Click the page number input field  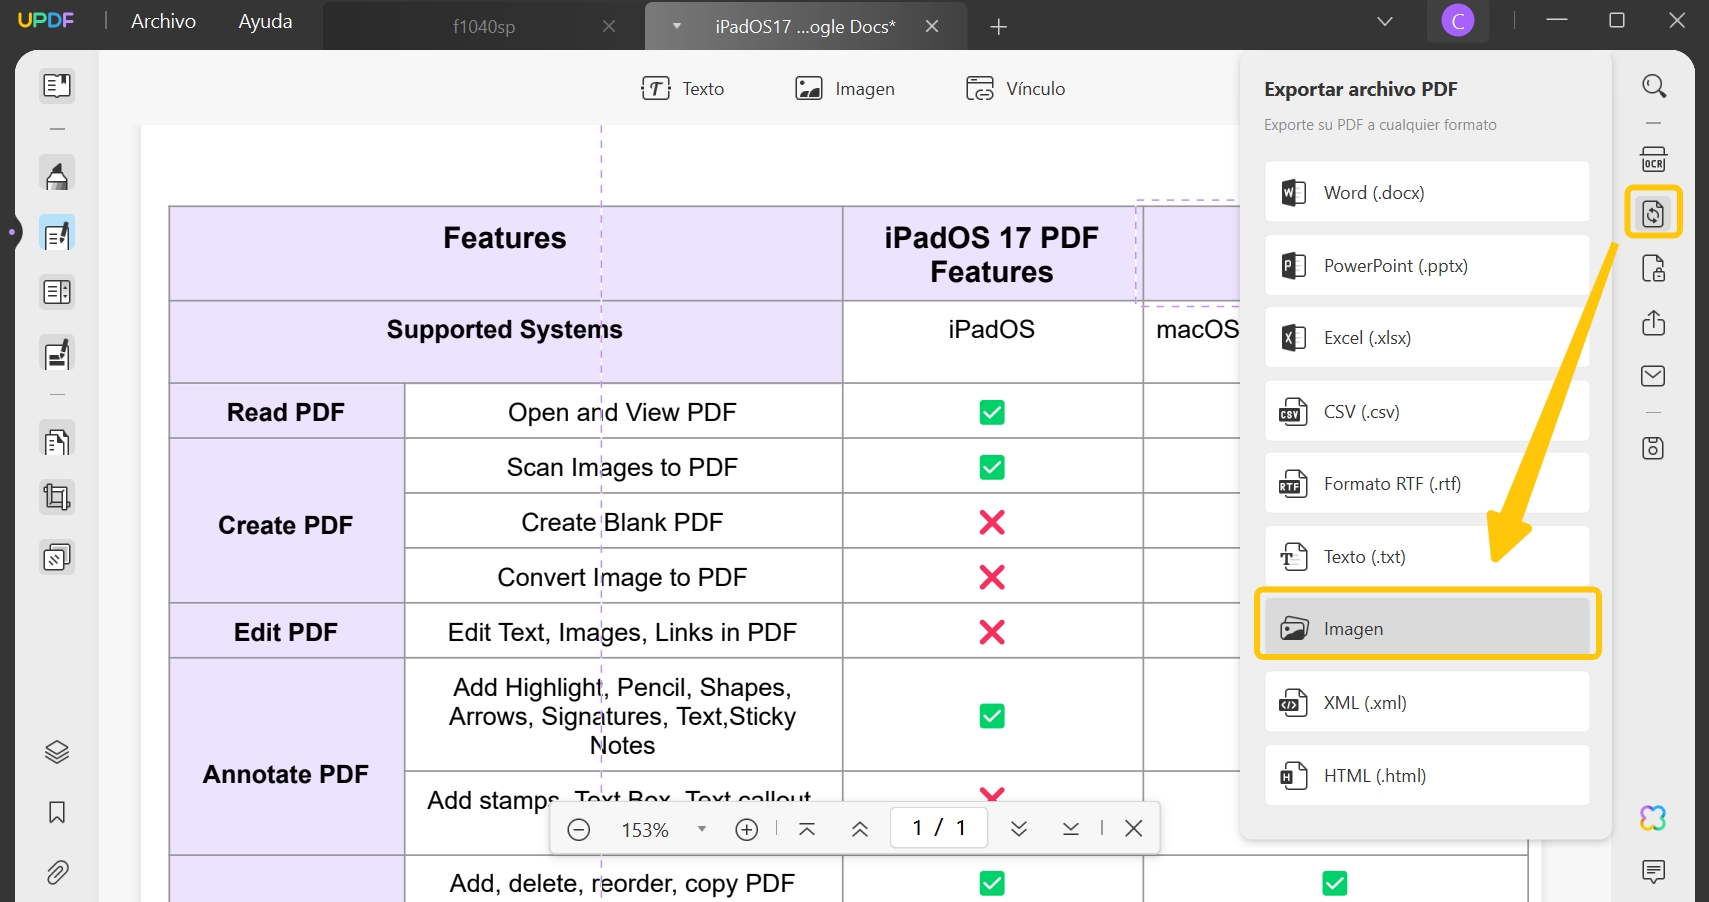click(939, 828)
